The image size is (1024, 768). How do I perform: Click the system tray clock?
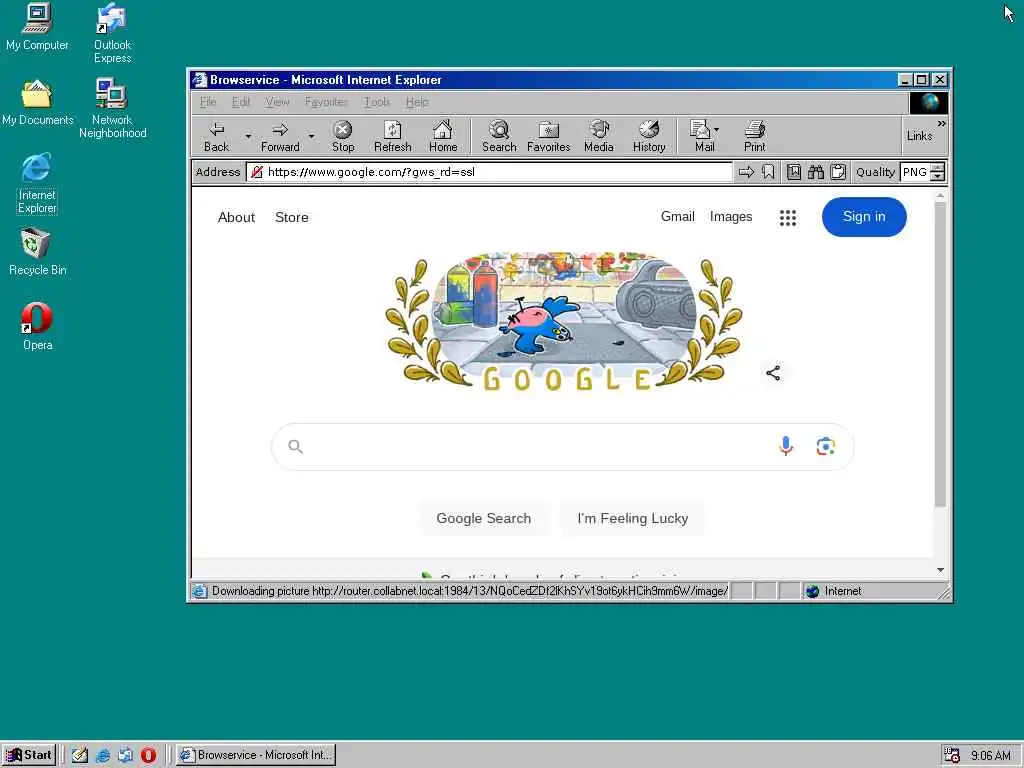[x=990, y=756]
